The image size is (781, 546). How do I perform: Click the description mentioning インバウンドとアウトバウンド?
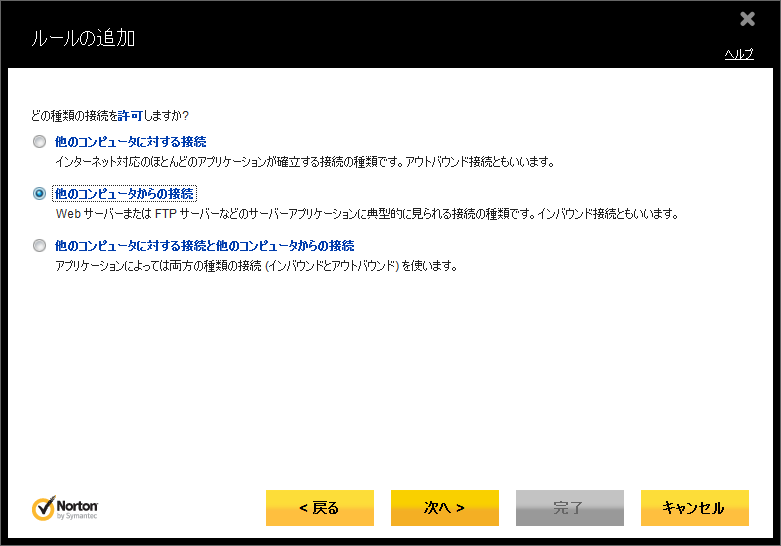(256, 265)
